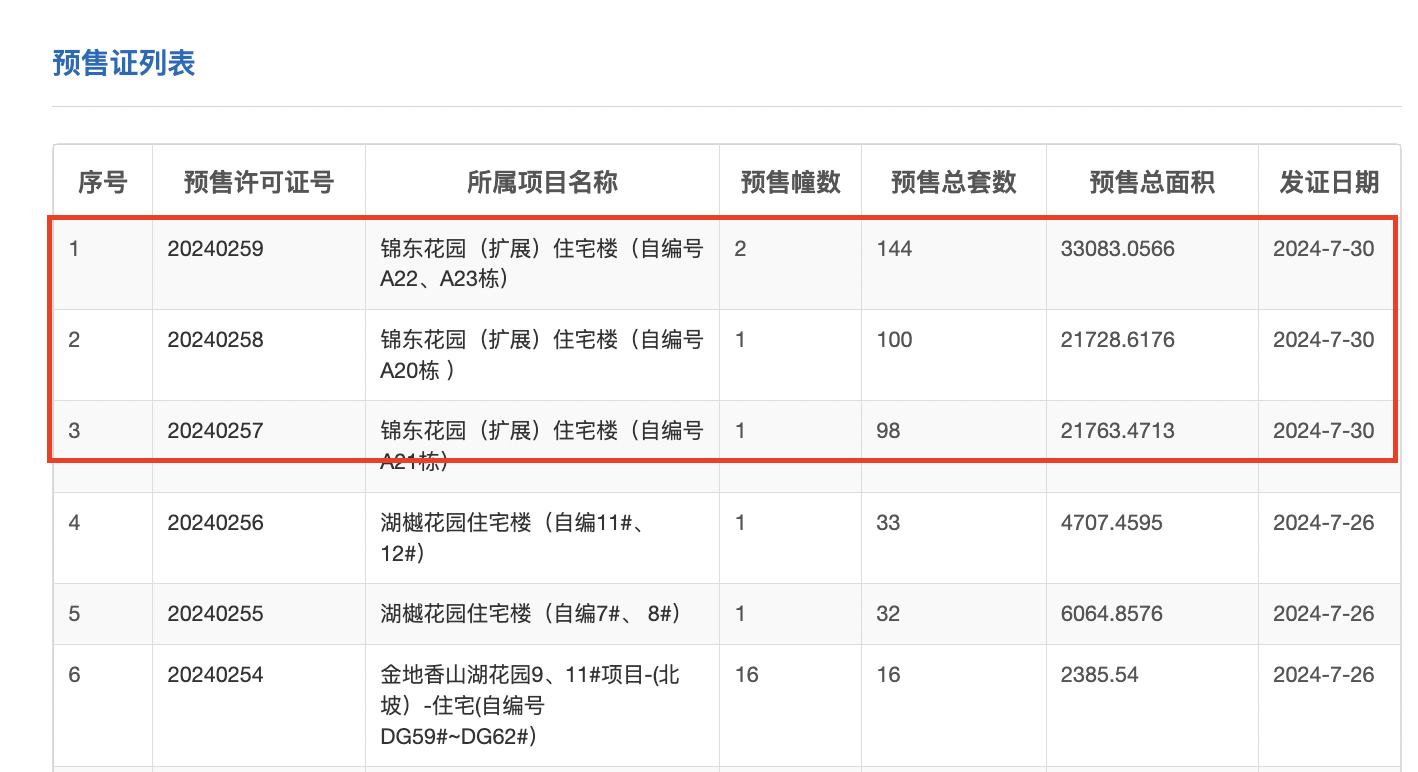Image resolution: width=1418 pixels, height=772 pixels.
Task: Click serial number 1 of row 20240259
Action: [x=74, y=249]
